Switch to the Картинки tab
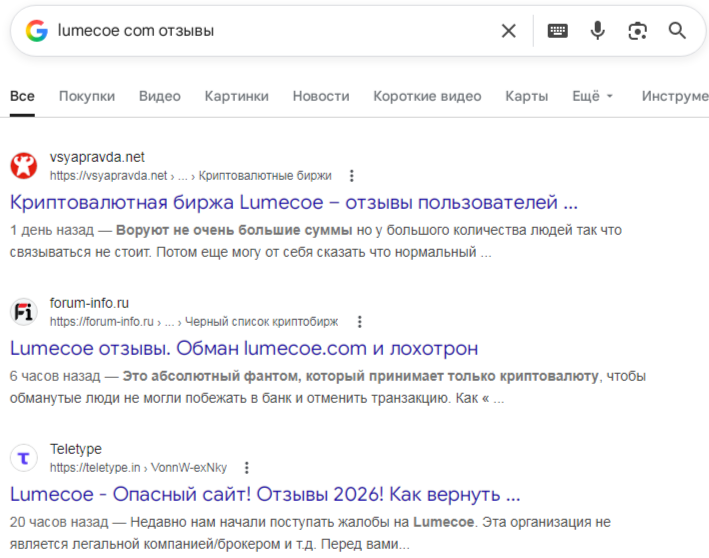Screen dimensions: 709x558 pyautogui.click(x=236, y=96)
